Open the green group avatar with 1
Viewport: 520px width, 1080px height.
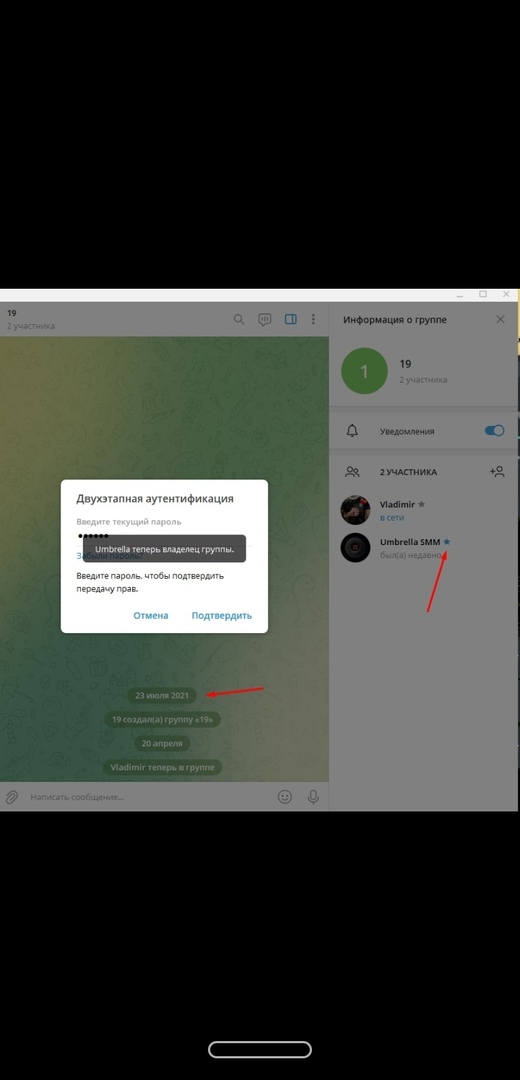[x=364, y=372]
